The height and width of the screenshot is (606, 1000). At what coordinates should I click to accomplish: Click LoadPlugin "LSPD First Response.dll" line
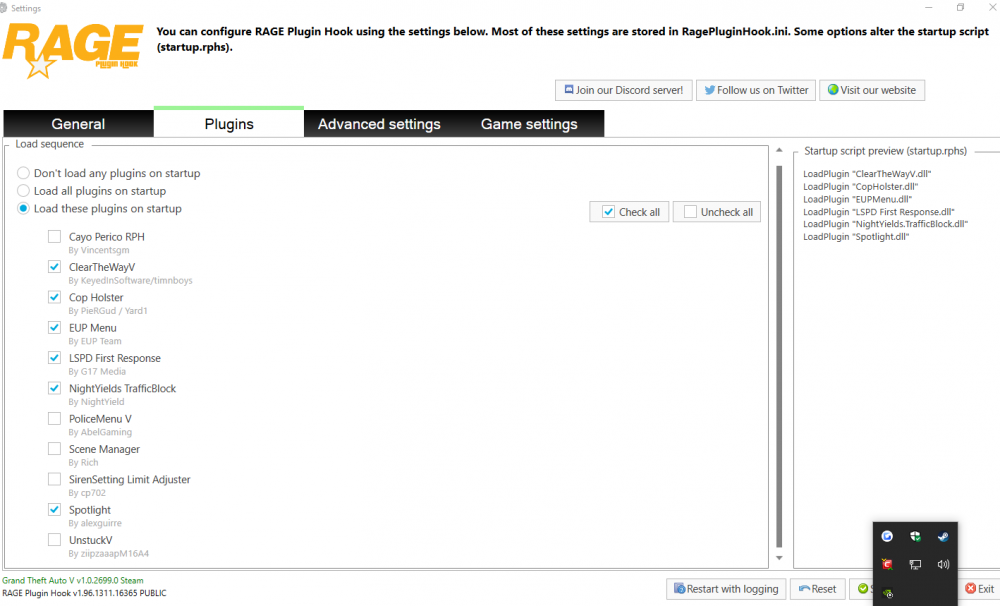[x=879, y=212]
